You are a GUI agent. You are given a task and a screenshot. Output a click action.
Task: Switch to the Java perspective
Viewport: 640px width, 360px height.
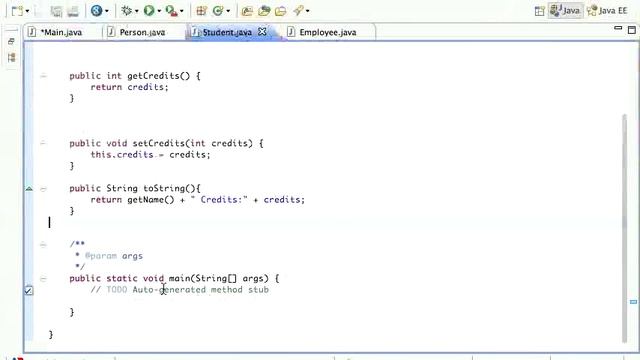[565, 11]
